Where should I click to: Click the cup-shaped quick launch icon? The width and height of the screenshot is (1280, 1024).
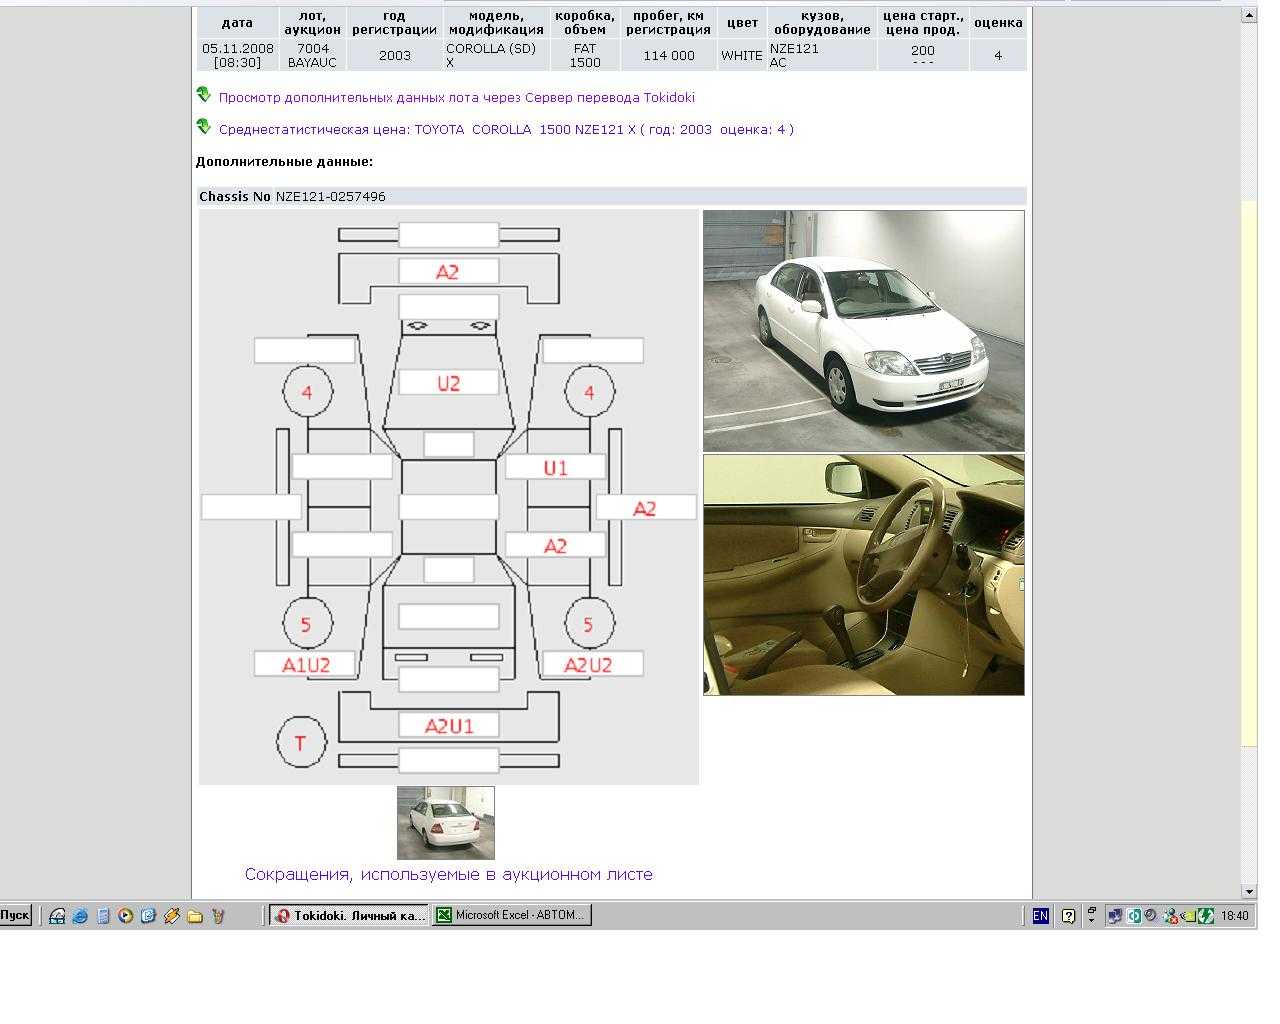218,915
